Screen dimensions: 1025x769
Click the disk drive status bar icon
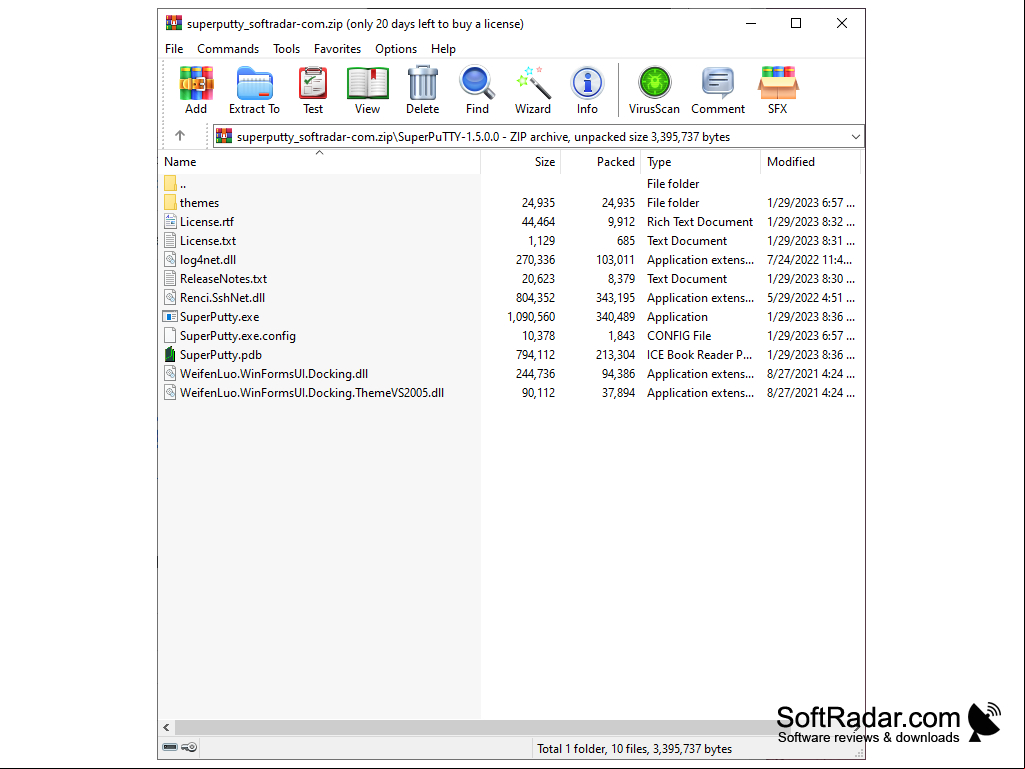[170, 747]
